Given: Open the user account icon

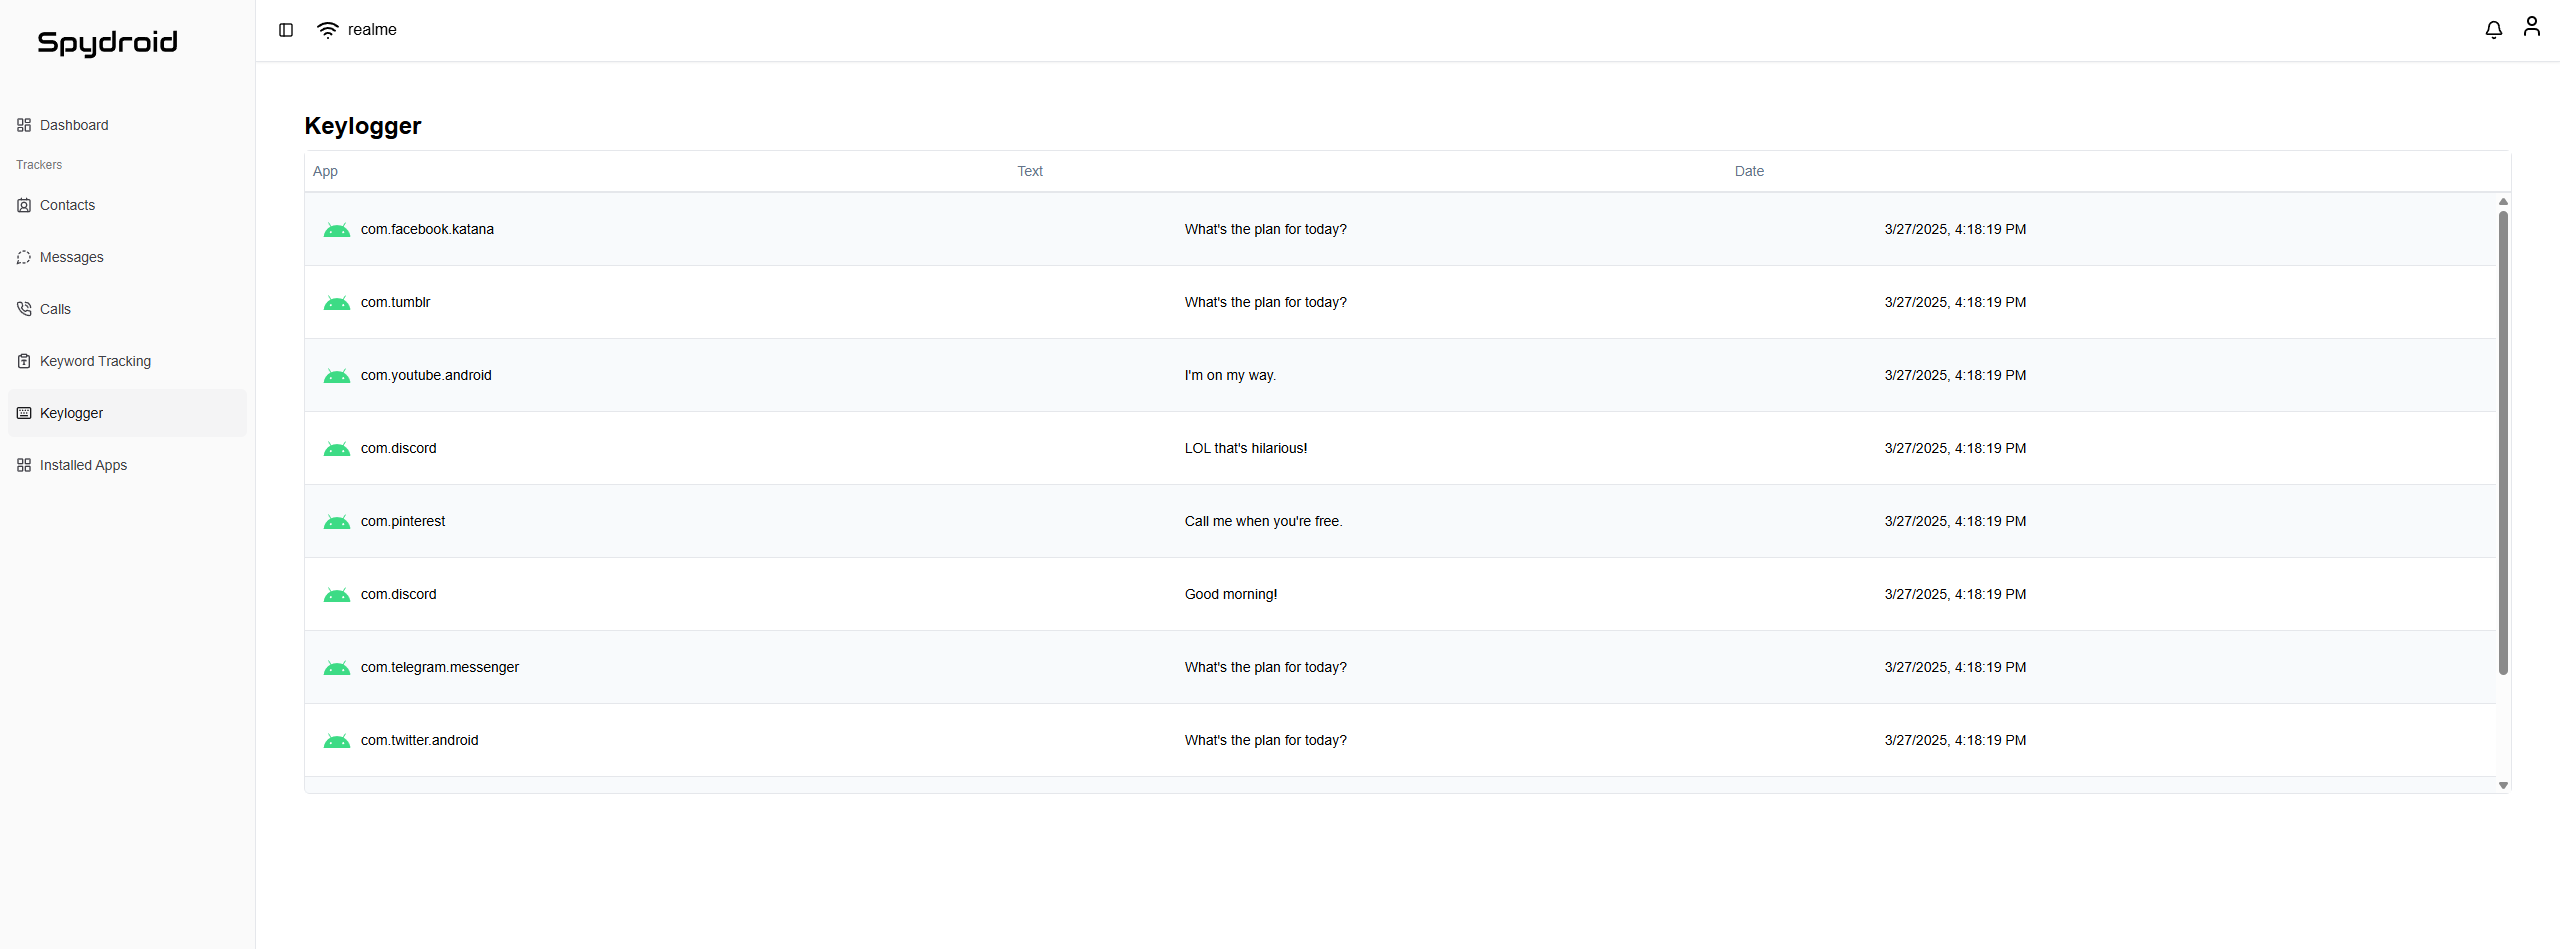Looking at the screenshot, I should 2532,27.
